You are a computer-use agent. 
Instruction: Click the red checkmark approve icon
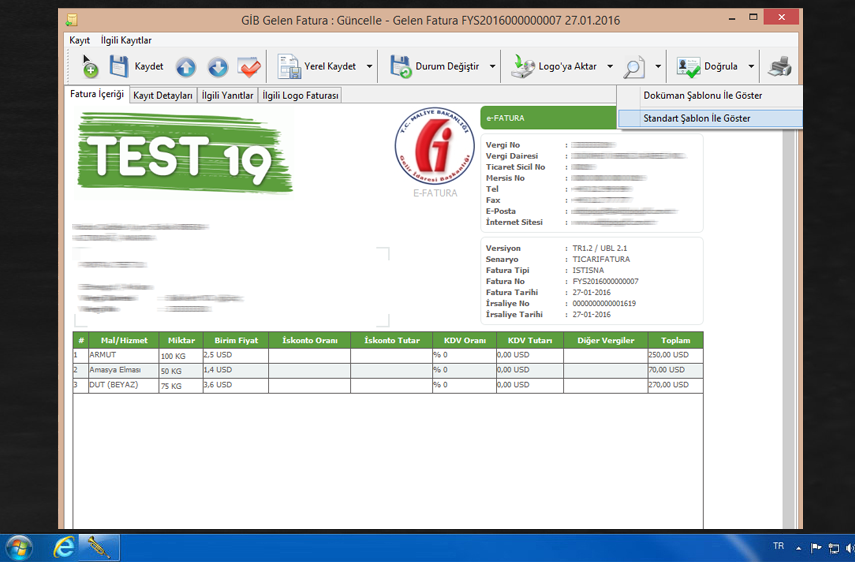(x=249, y=68)
